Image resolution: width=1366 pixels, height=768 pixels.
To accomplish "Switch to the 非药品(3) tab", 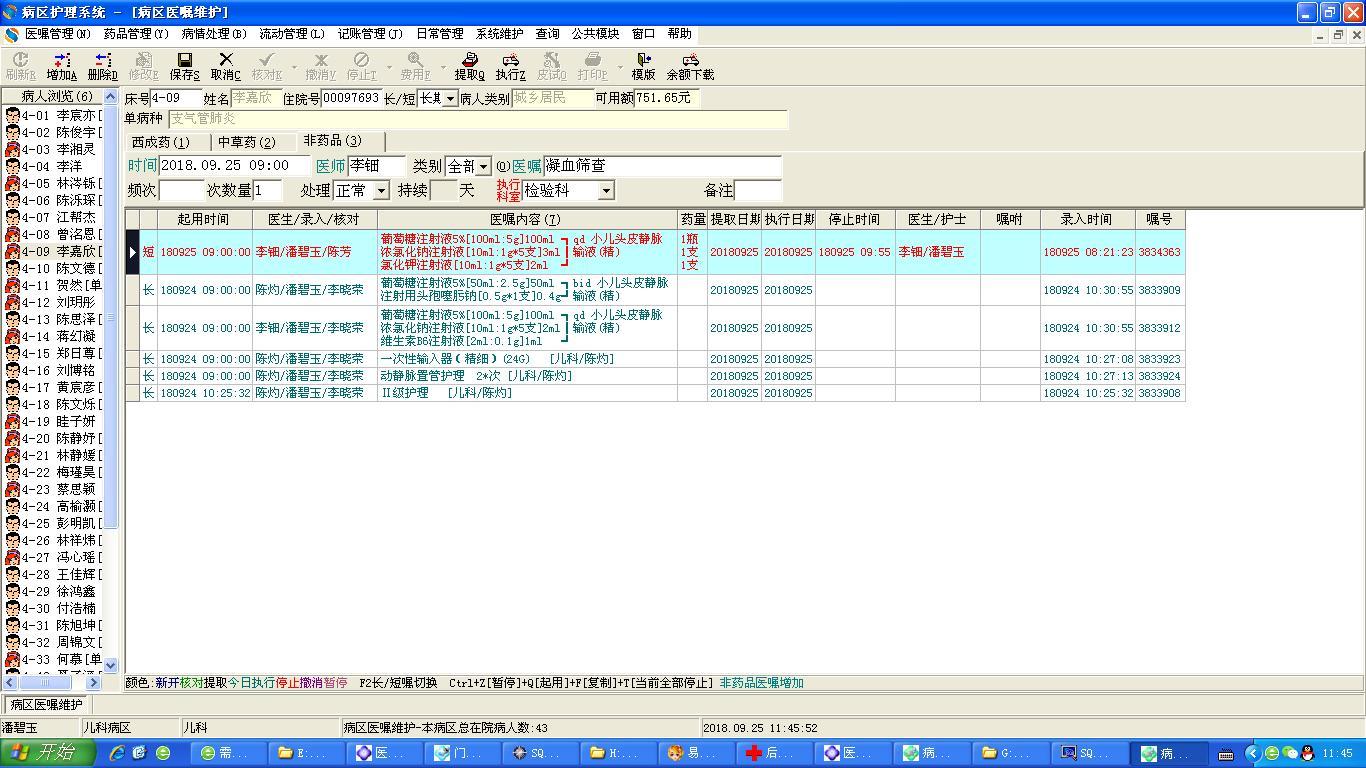I will pos(333,141).
